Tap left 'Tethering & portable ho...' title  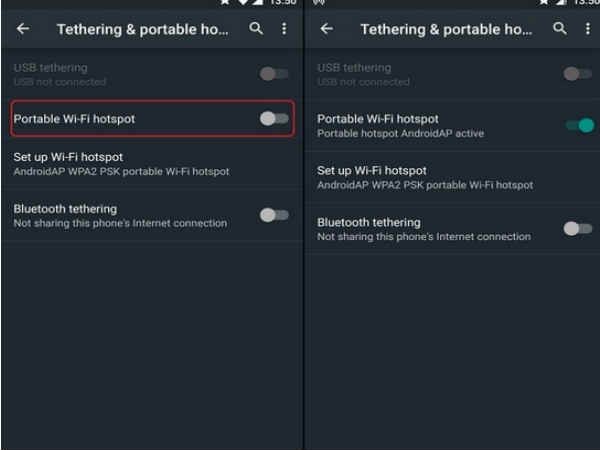pyautogui.click(x=143, y=29)
